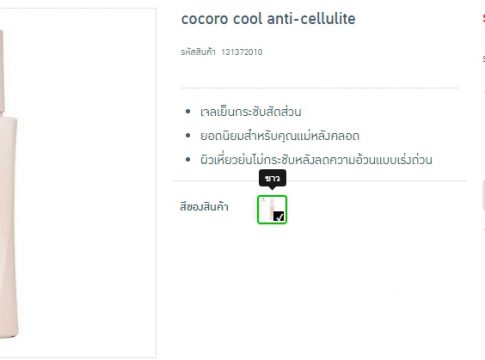Image resolution: width=485 pixels, height=360 pixels.
Task: Click the bottle cap in the product photo
Action: [2, 72]
